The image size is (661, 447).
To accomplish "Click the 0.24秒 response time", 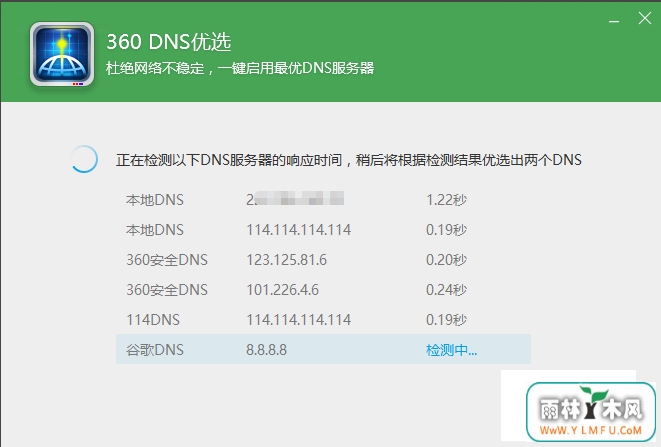I will (446, 290).
